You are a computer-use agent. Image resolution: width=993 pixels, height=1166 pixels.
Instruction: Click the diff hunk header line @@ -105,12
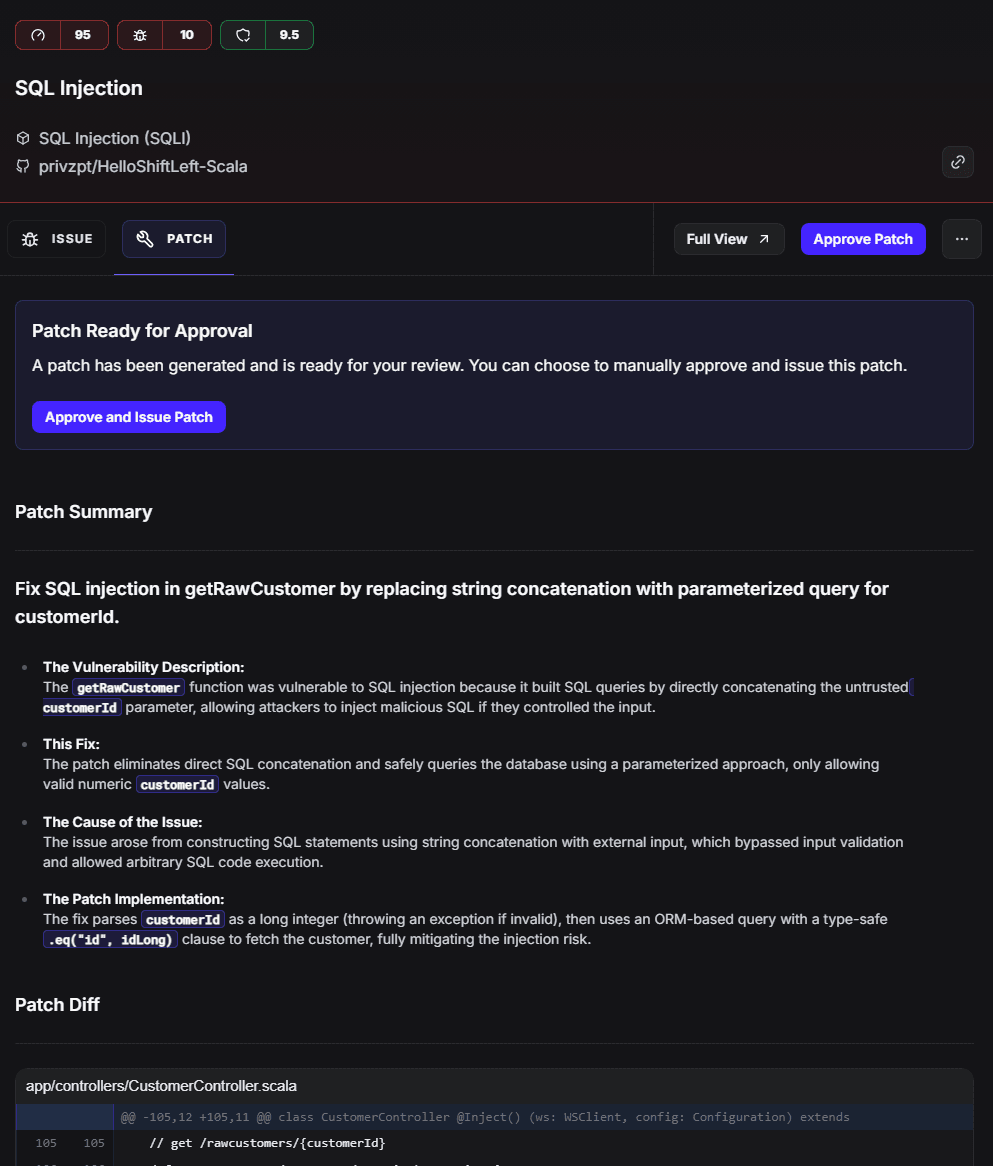point(485,1117)
